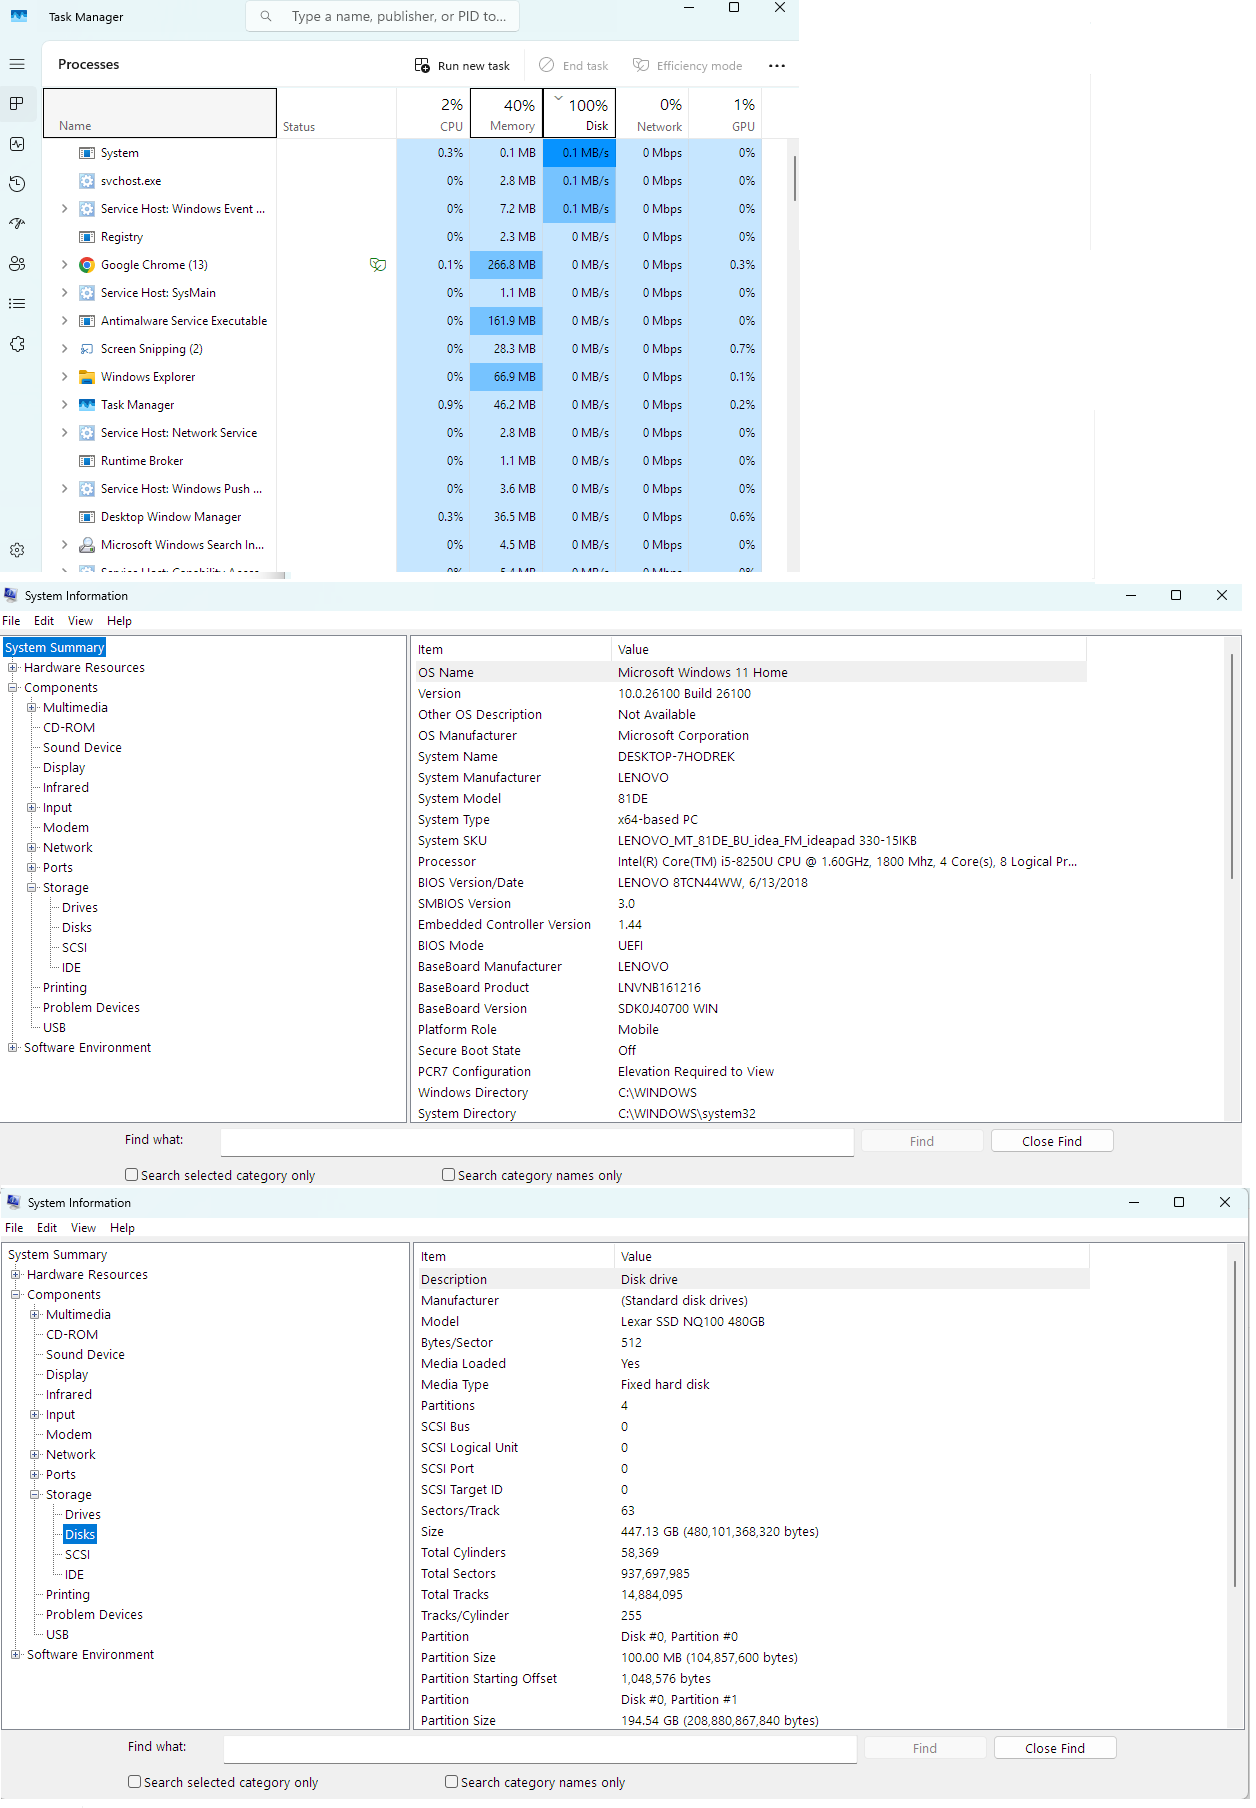Click the Service Host: SysMain gear icon
This screenshot has width=1256, height=1808.
[x=87, y=293]
